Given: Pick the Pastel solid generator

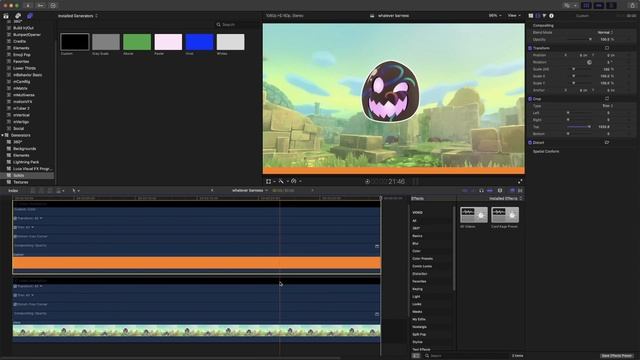Looking at the screenshot, I should pos(168,42).
